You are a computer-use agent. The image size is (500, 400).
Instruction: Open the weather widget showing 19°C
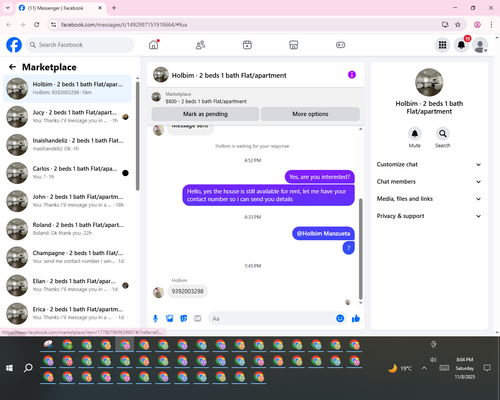(x=400, y=368)
